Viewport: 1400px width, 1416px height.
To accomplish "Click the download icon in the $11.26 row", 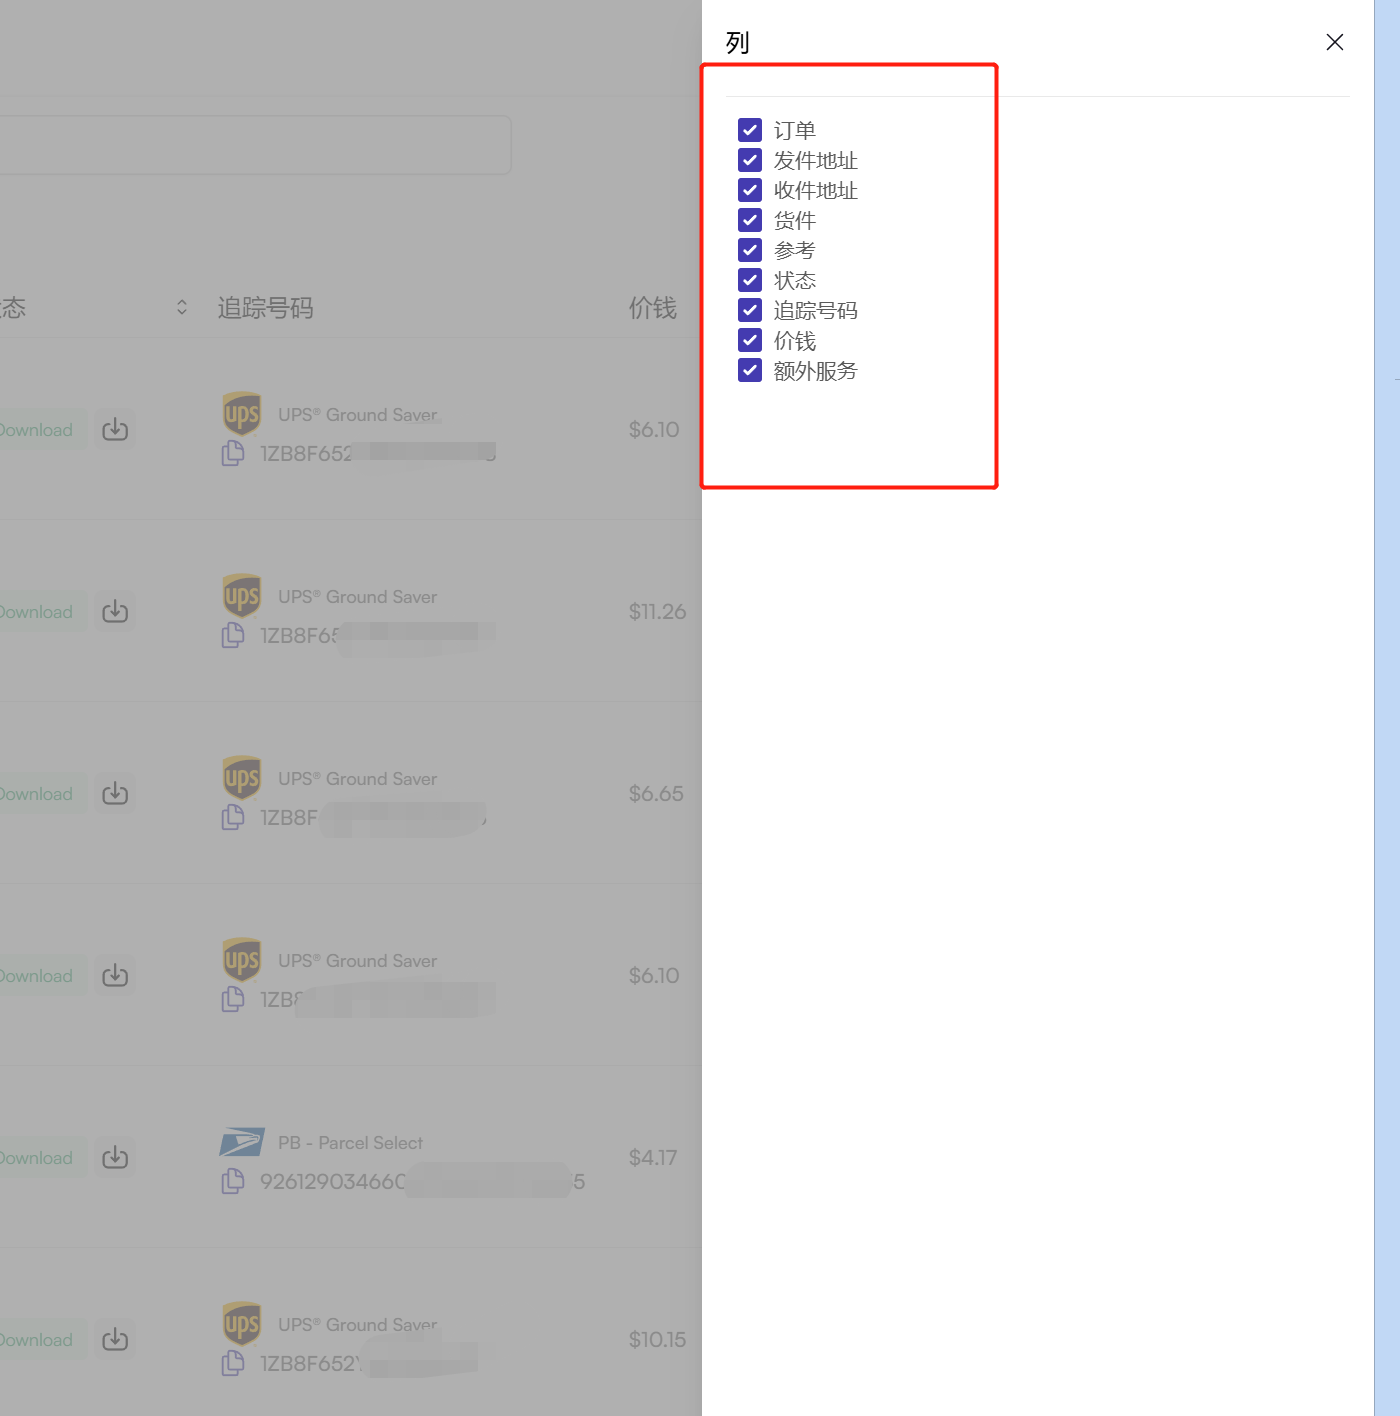I will (x=115, y=611).
